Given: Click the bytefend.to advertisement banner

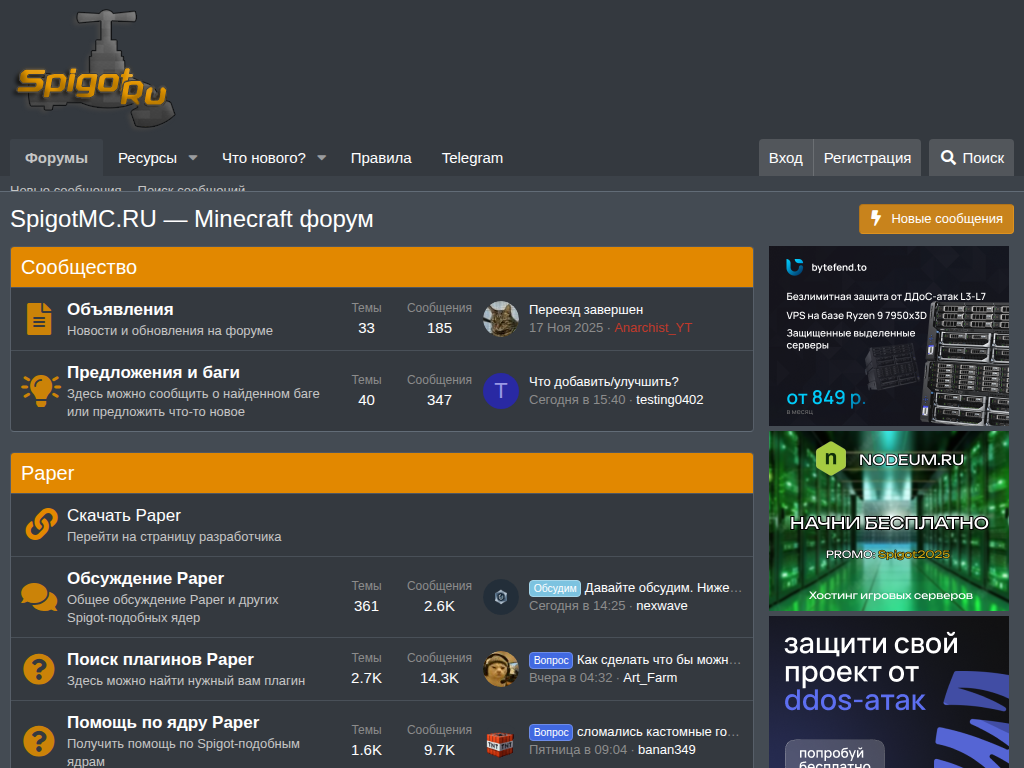Looking at the screenshot, I should pyautogui.click(x=889, y=336).
